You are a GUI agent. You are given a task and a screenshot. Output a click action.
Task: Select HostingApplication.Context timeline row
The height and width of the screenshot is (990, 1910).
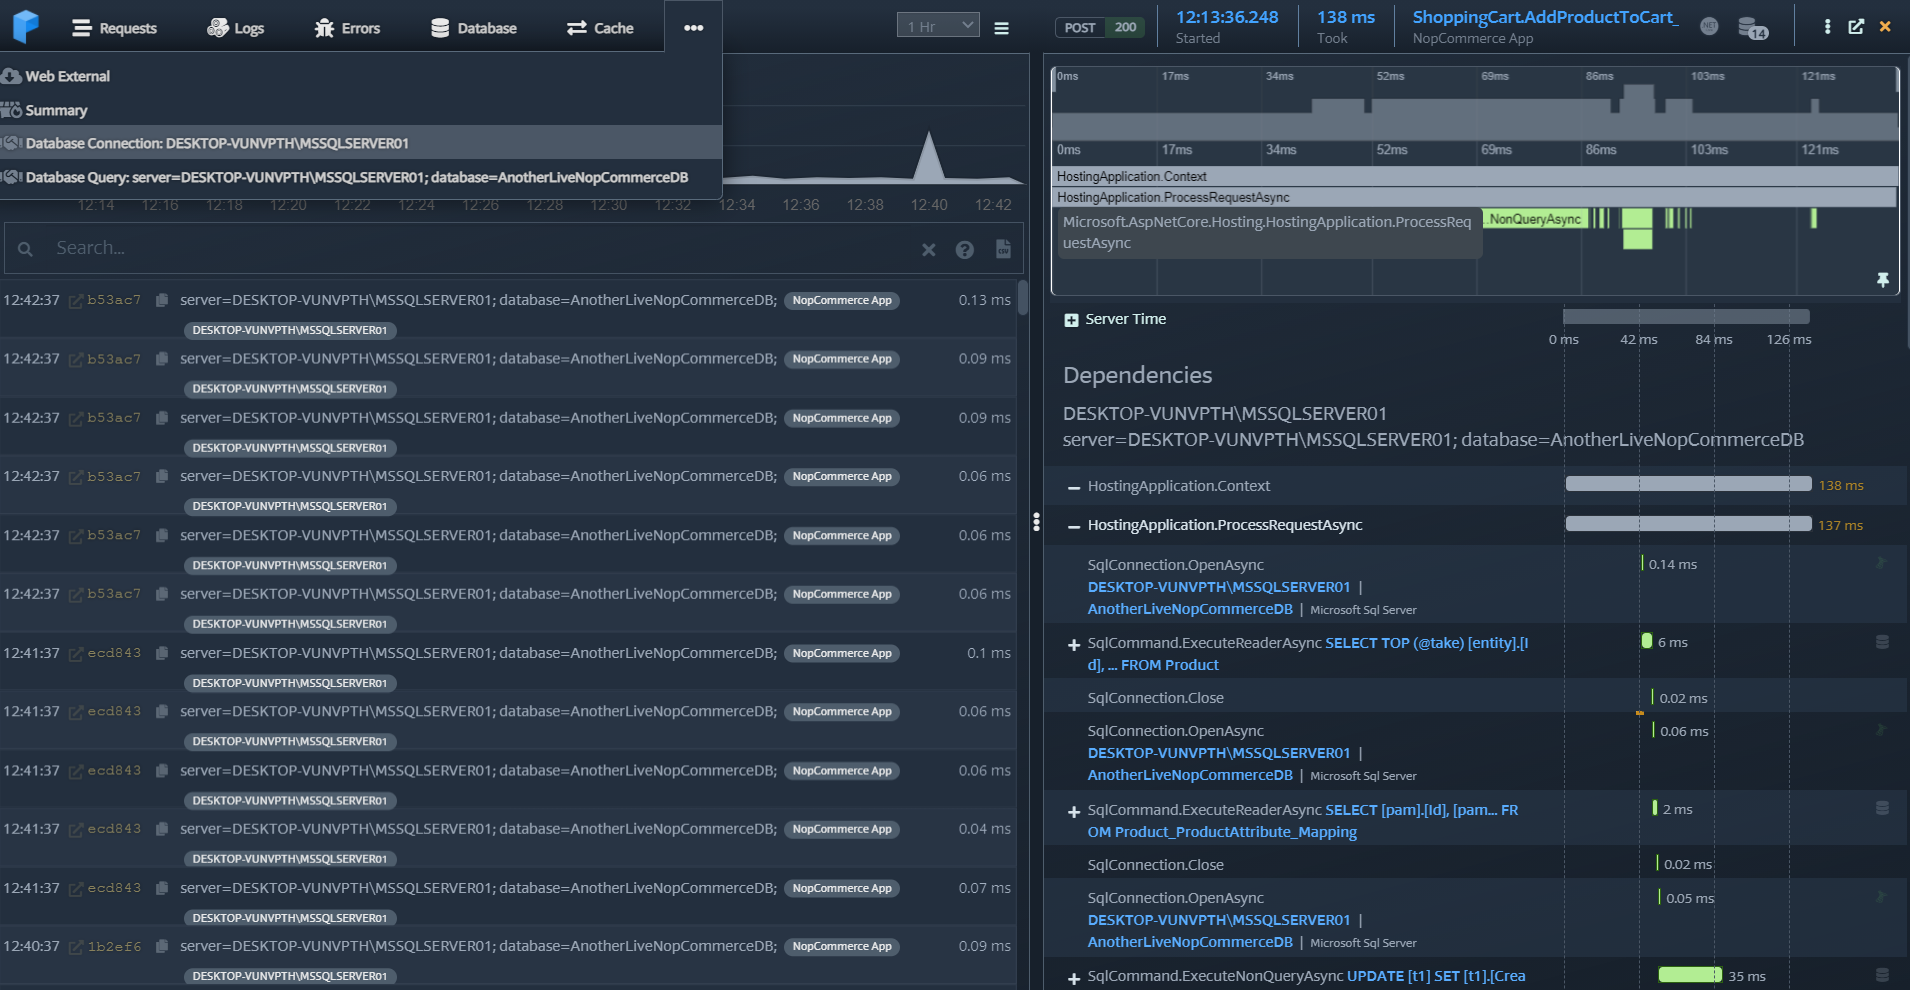(x=1476, y=176)
